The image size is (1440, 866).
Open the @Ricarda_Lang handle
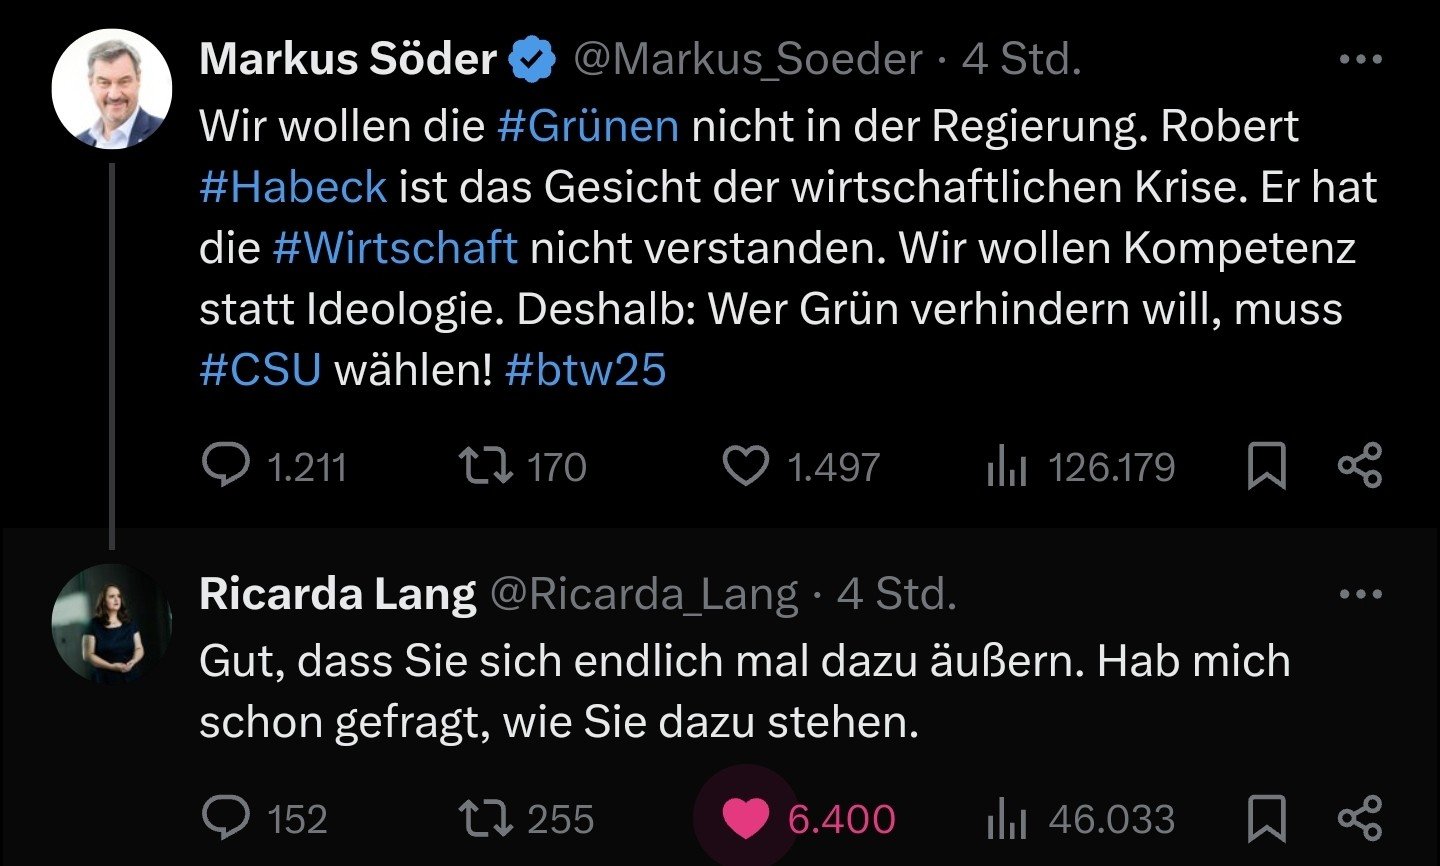(643, 594)
